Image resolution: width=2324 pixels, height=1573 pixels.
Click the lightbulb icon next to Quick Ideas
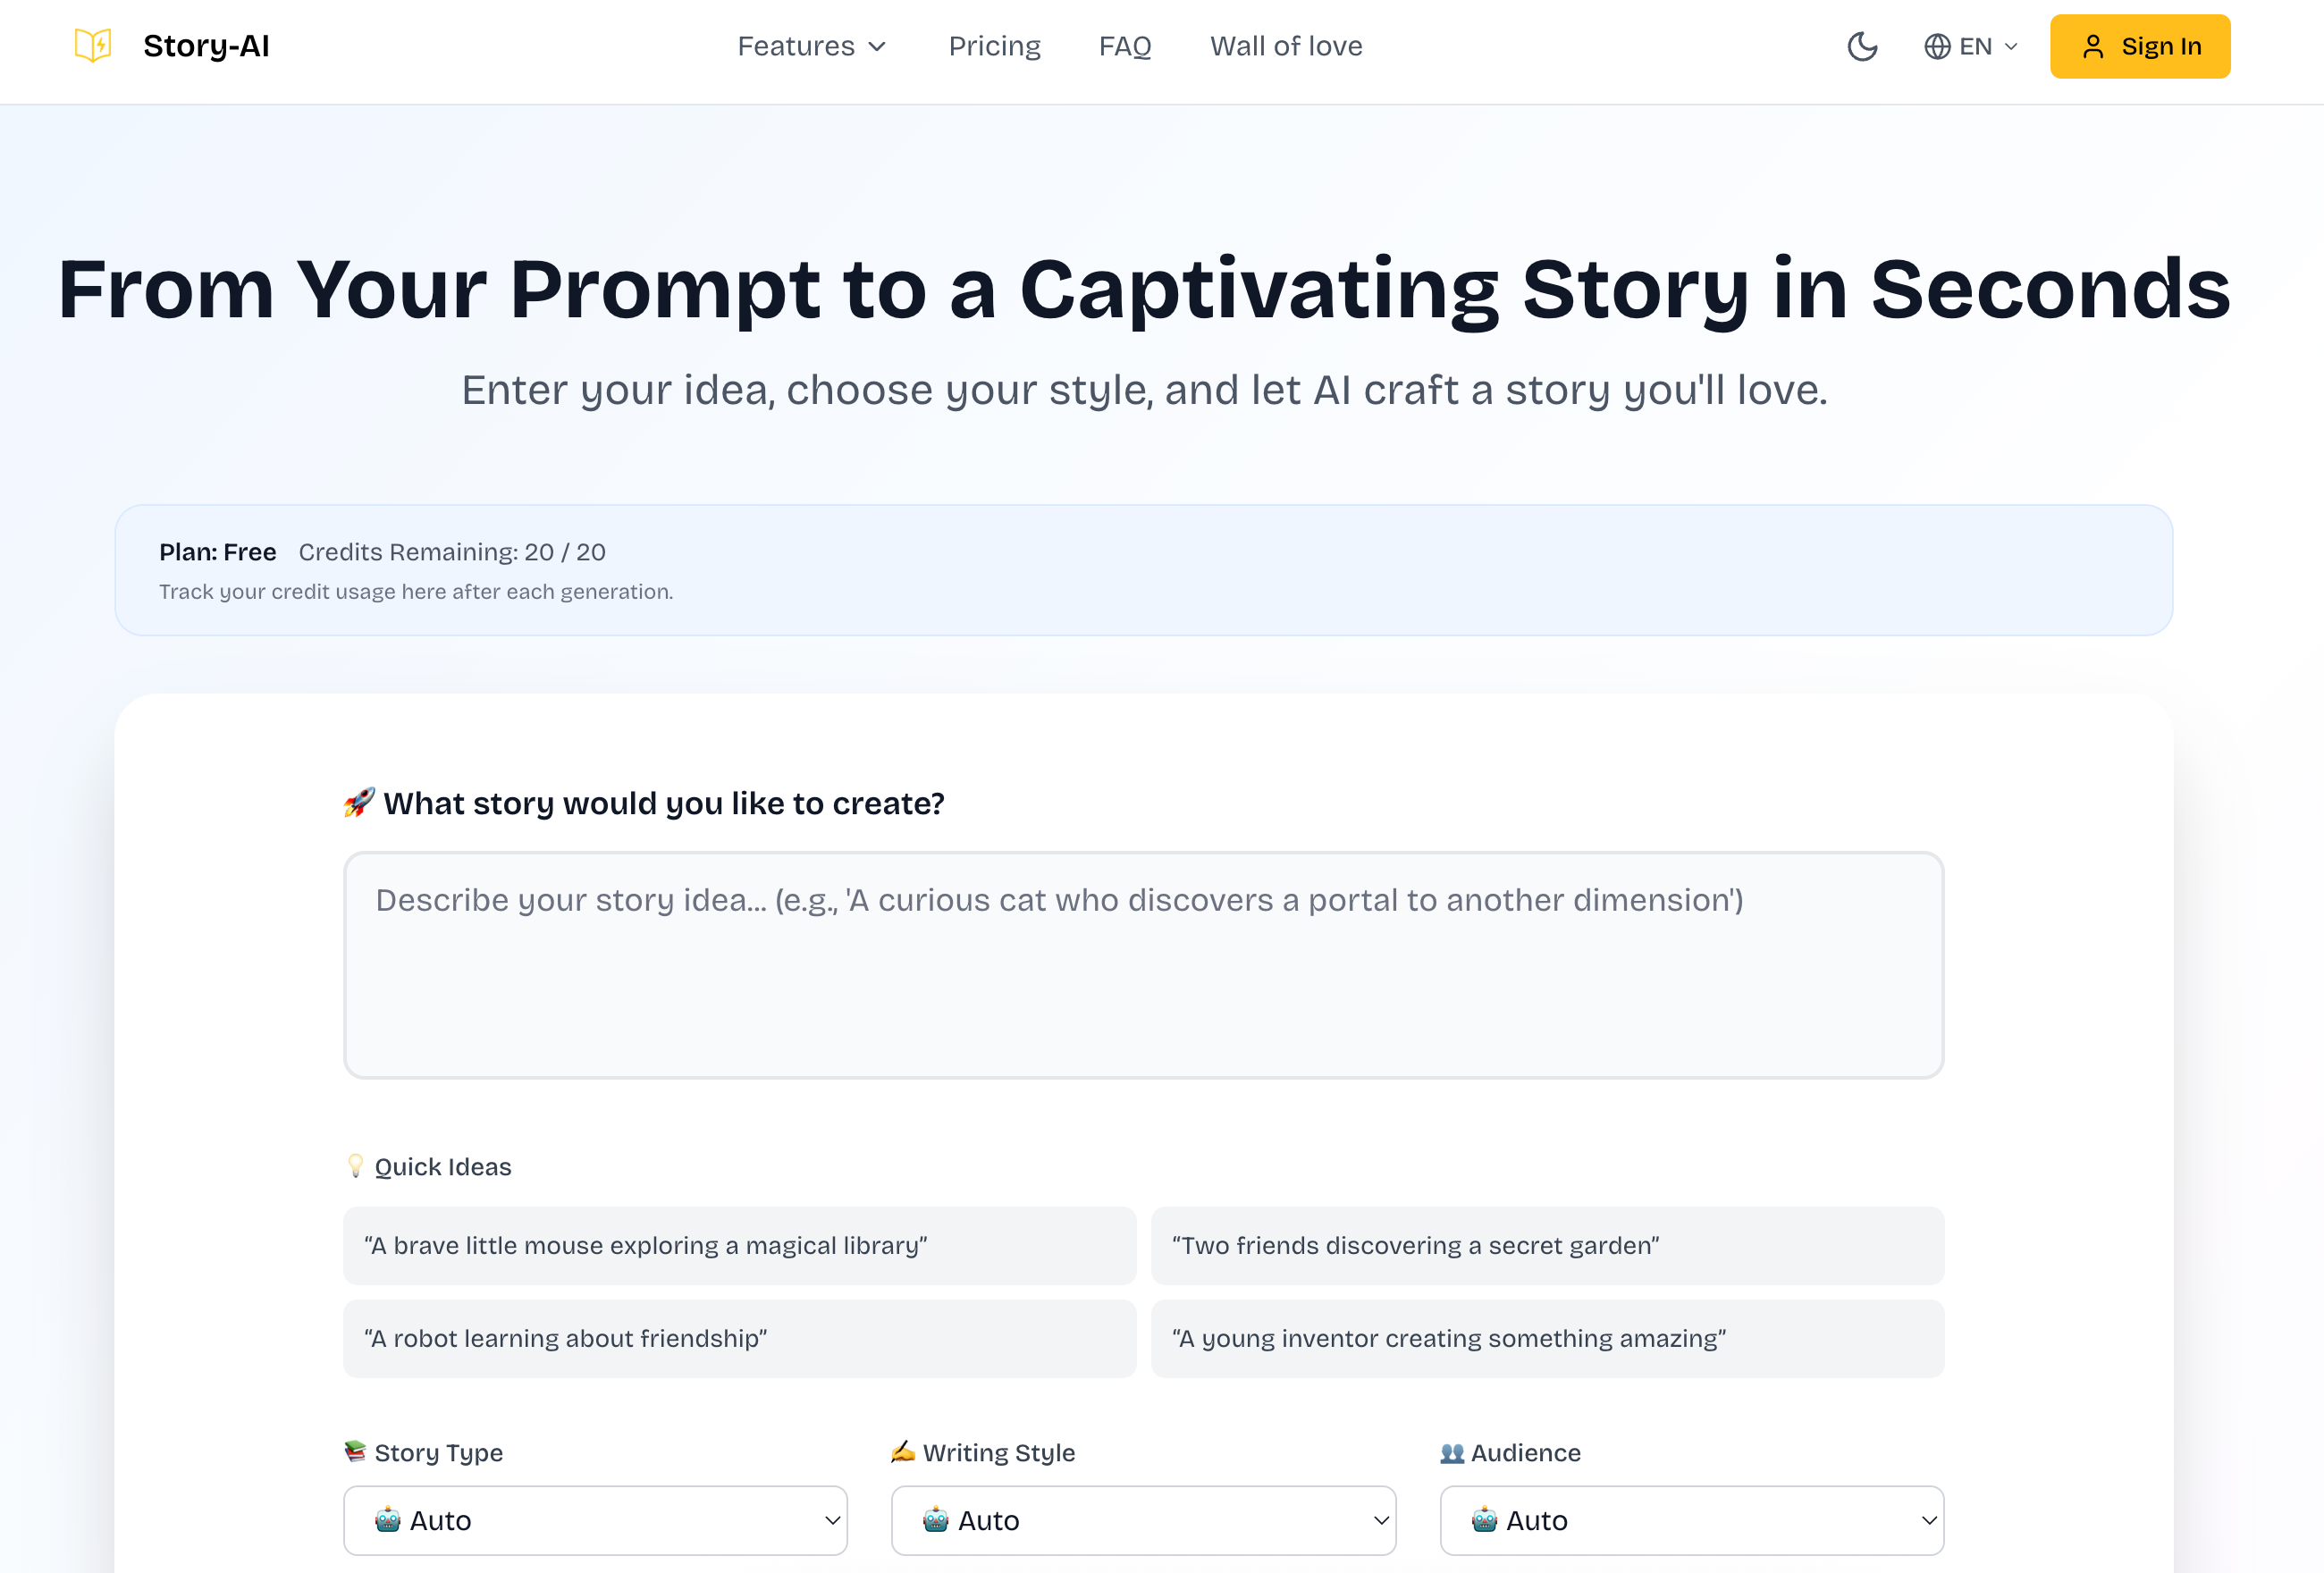pyautogui.click(x=355, y=1166)
